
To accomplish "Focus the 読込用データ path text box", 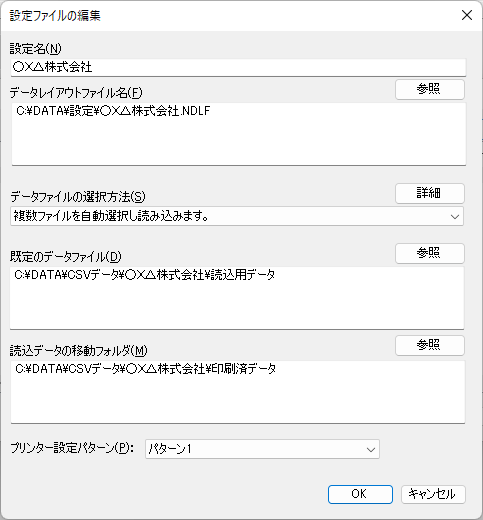I will pyautogui.click(x=237, y=298).
